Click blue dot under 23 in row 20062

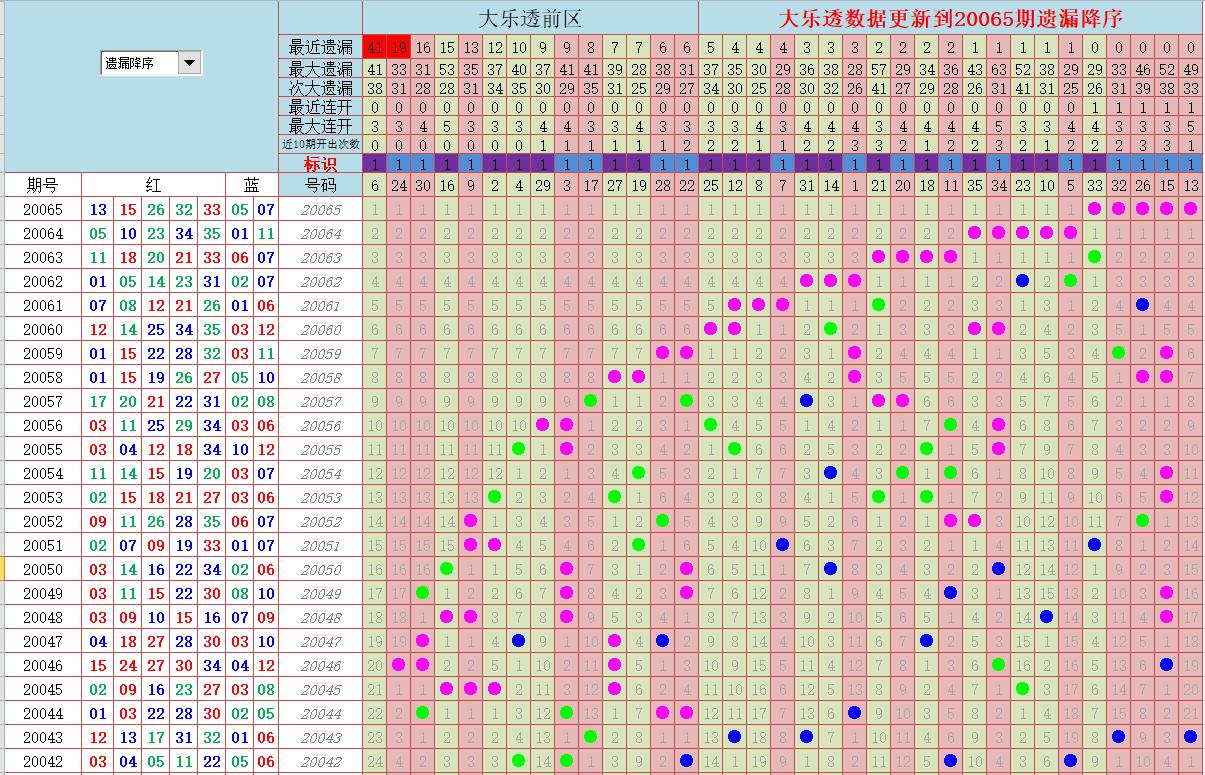tap(1022, 281)
